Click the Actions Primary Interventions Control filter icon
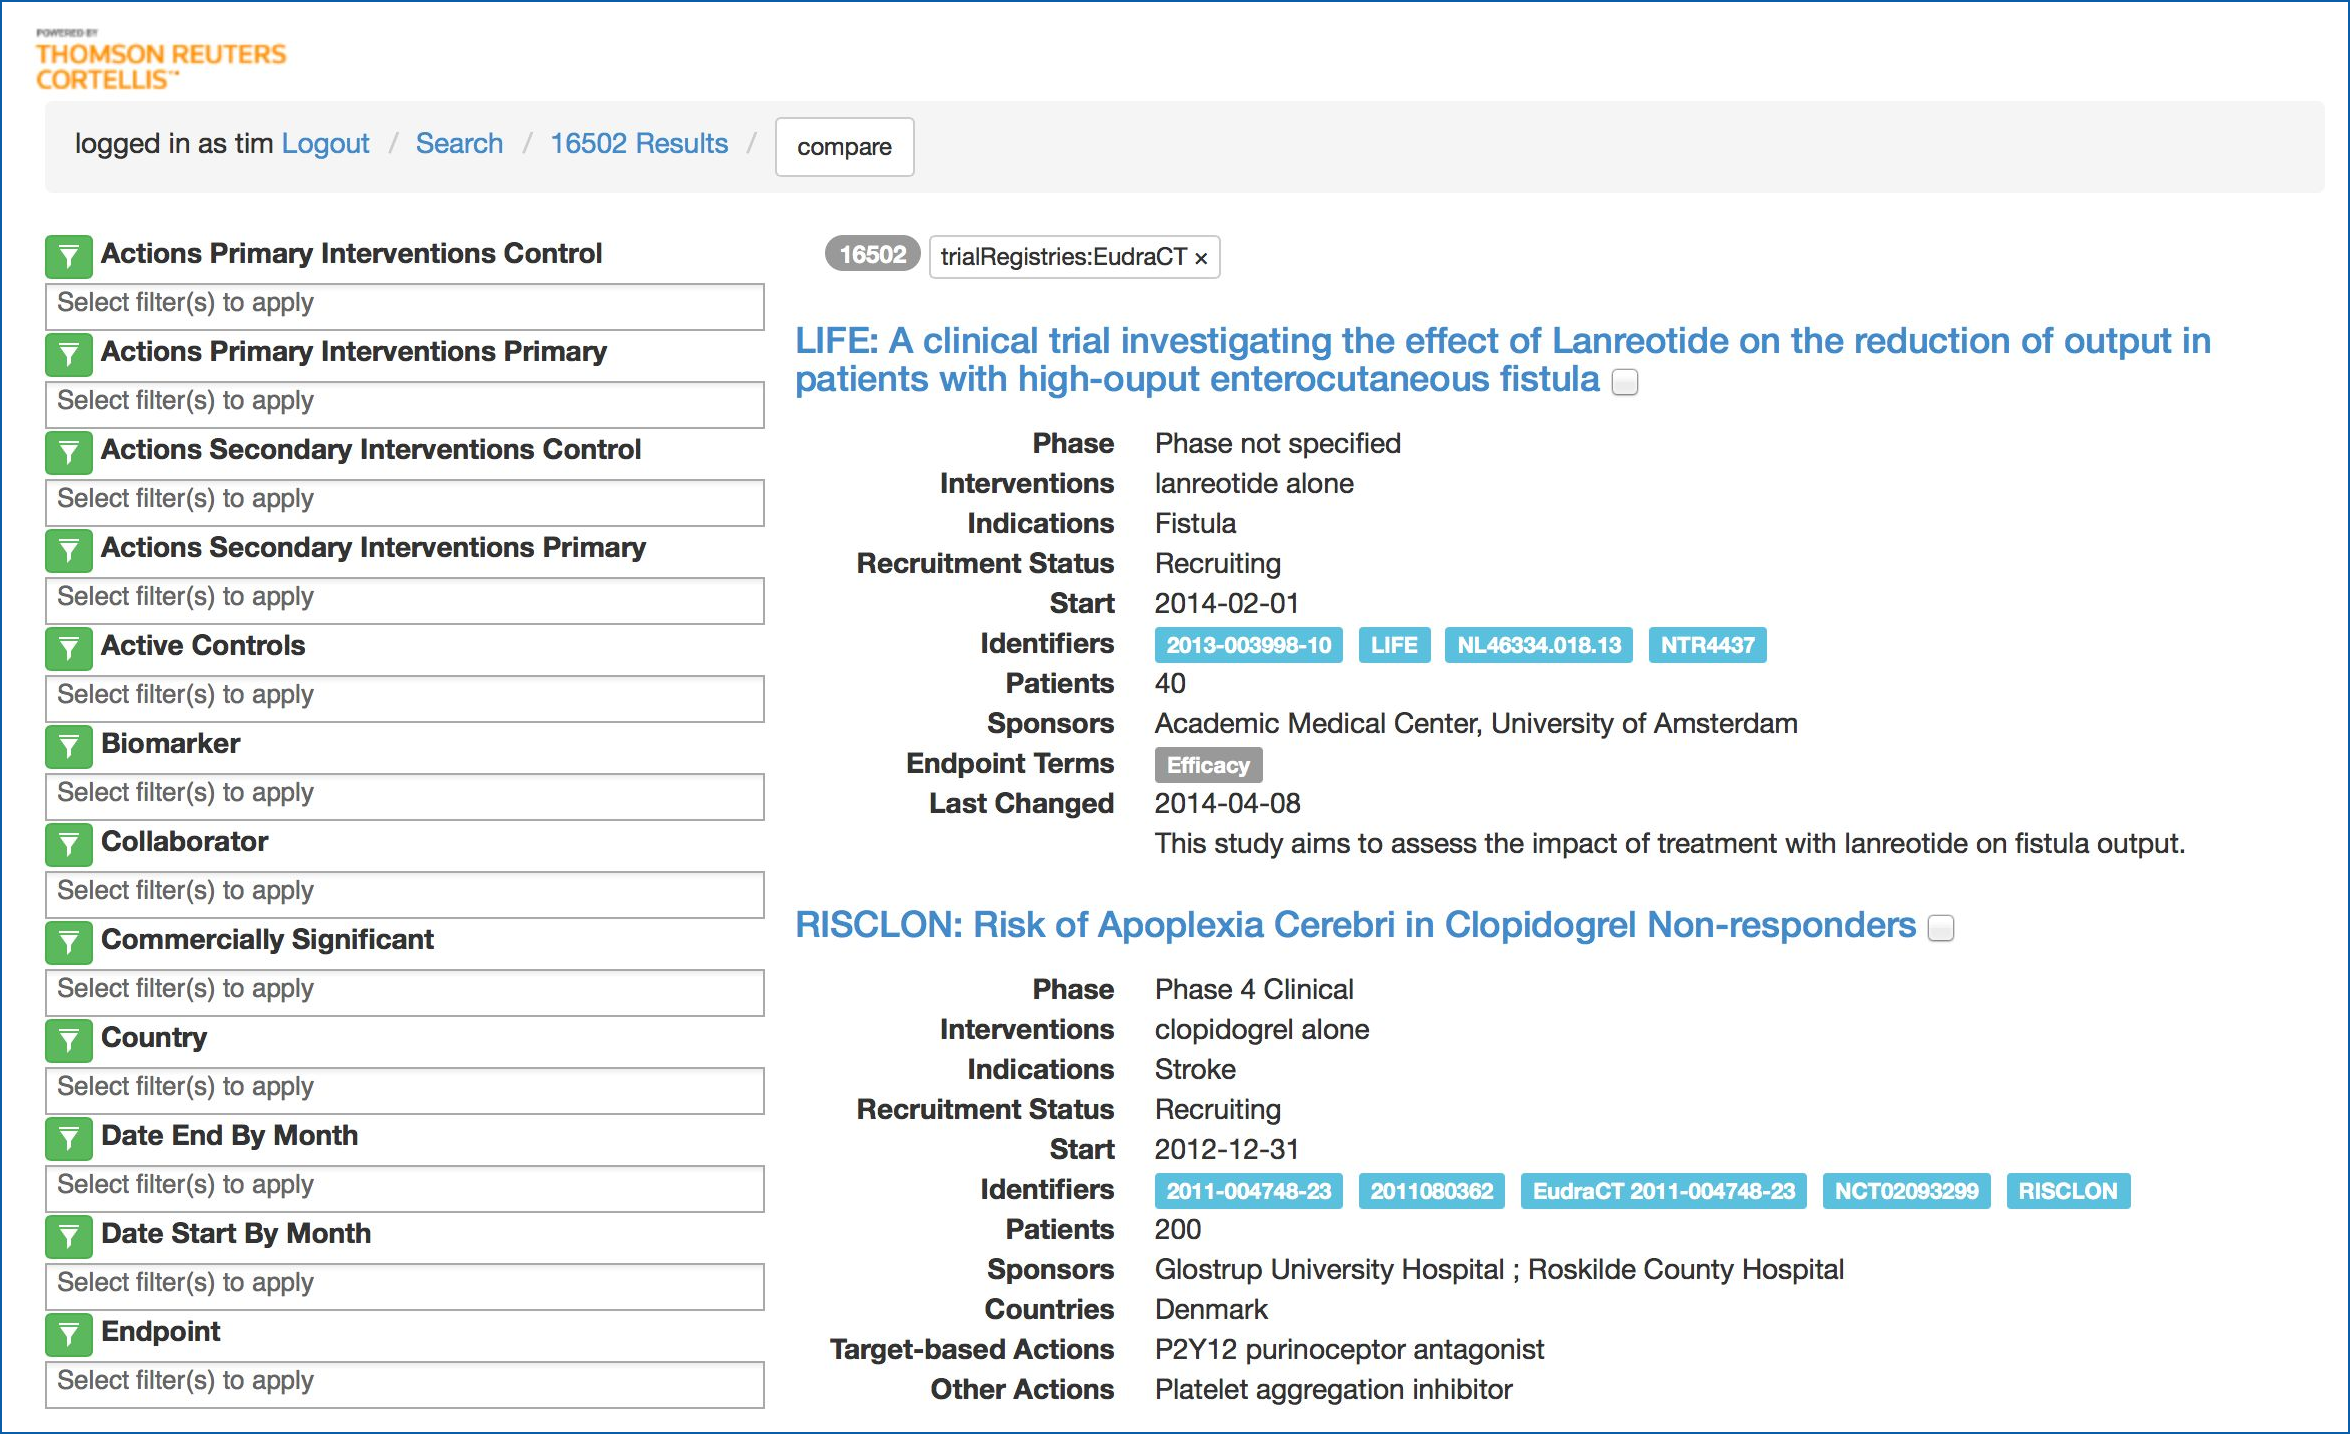 (68, 256)
